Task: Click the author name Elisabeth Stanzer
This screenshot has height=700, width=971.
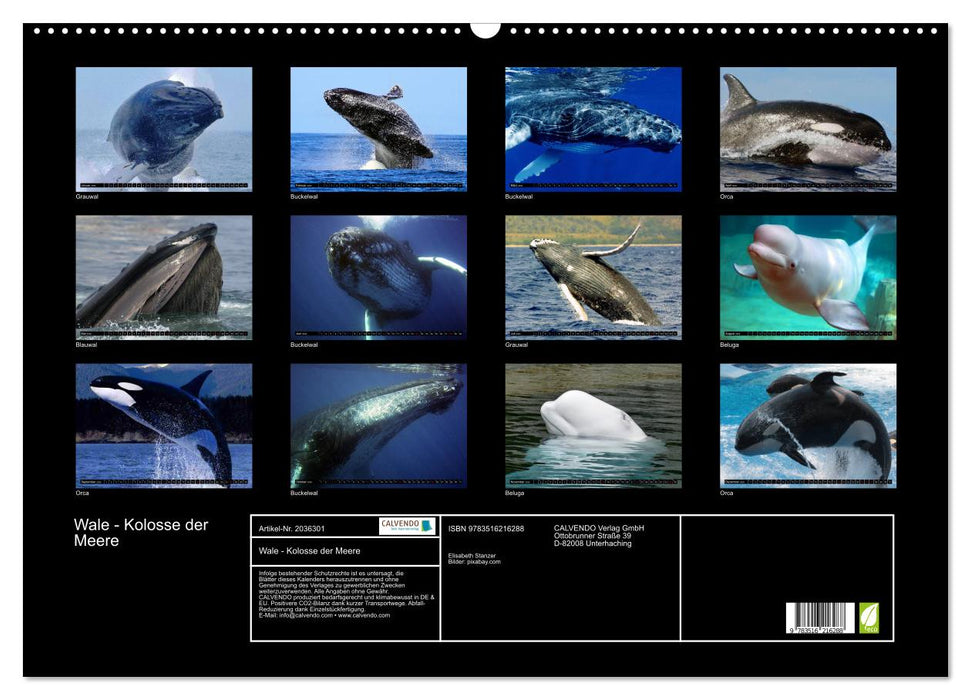Action: point(472,555)
